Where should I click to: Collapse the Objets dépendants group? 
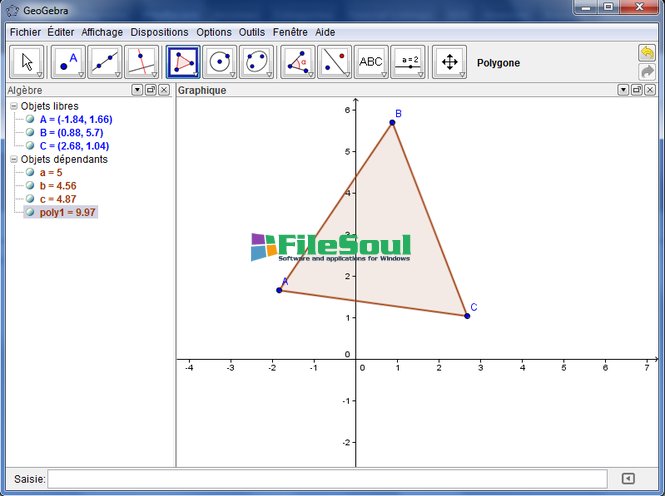(14, 159)
